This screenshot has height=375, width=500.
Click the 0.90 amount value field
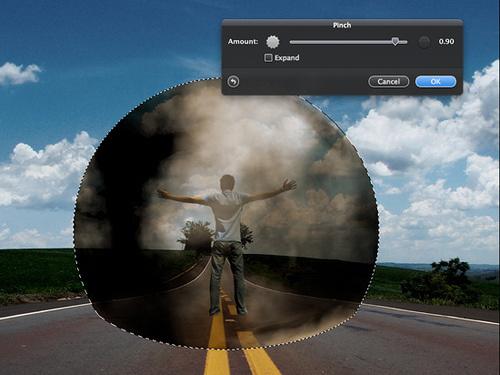coord(446,42)
